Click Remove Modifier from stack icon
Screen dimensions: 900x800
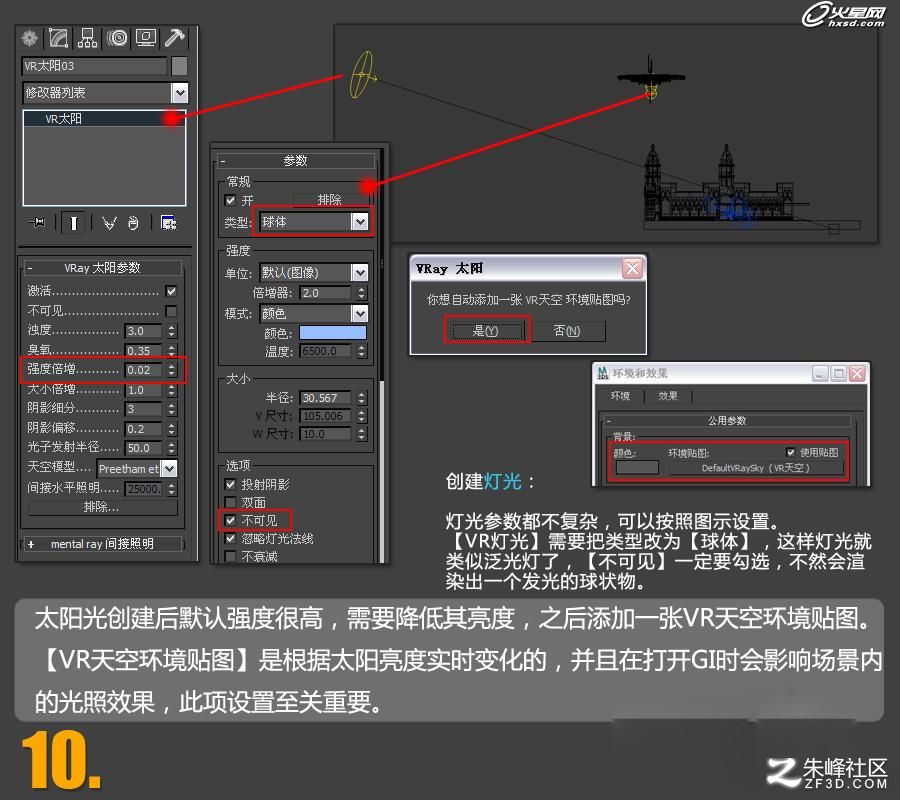pos(133,223)
